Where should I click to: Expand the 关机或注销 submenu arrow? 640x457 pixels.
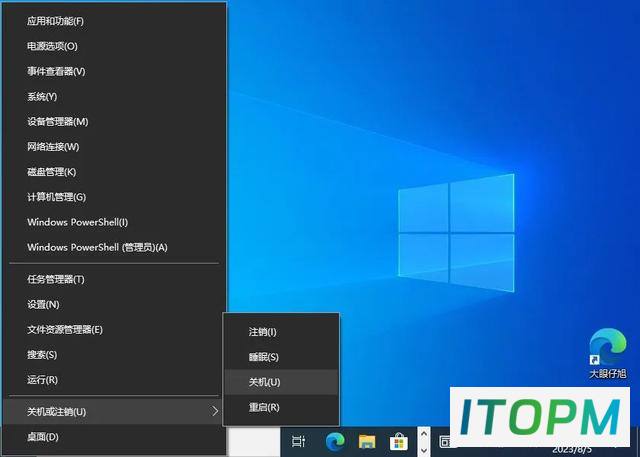coord(215,411)
